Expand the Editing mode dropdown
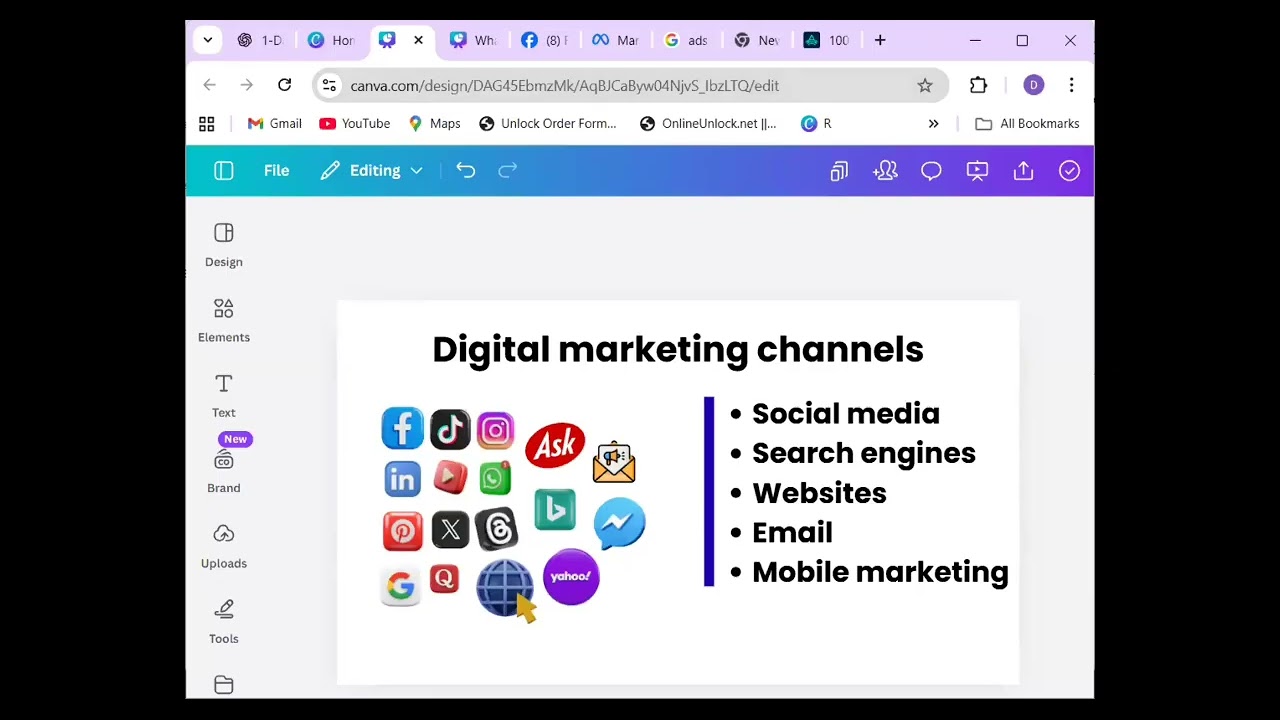Viewport: 1280px width, 720px height. (x=372, y=171)
